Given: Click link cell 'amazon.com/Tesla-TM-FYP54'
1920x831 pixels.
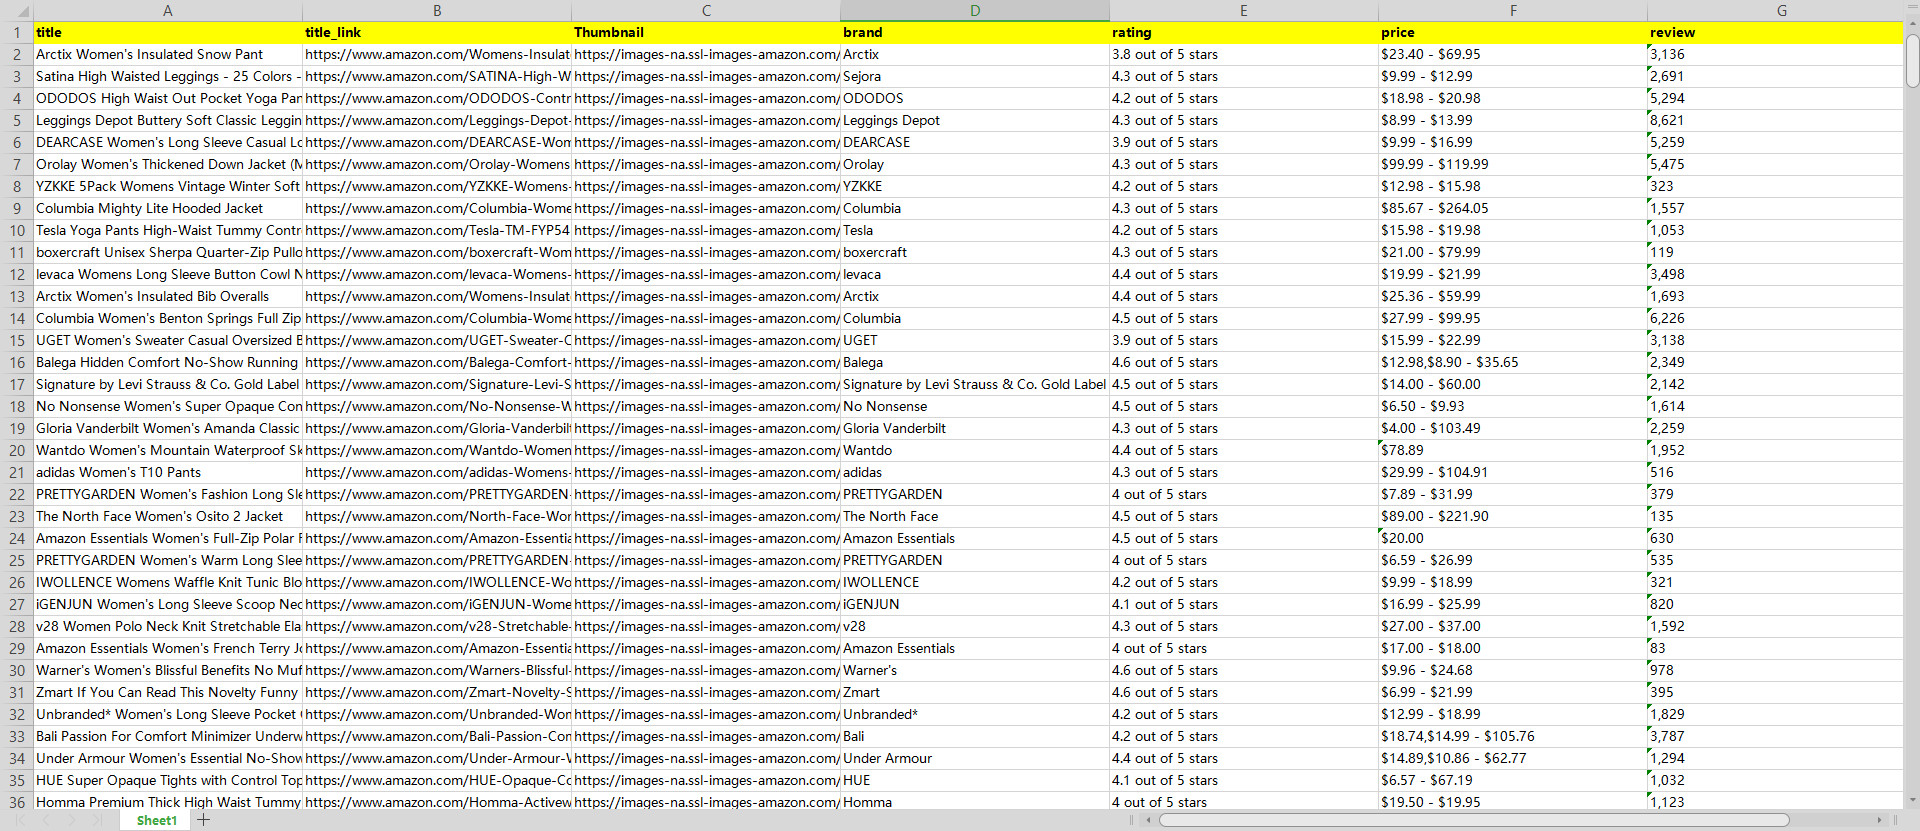Looking at the screenshot, I should (x=437, y=230).
